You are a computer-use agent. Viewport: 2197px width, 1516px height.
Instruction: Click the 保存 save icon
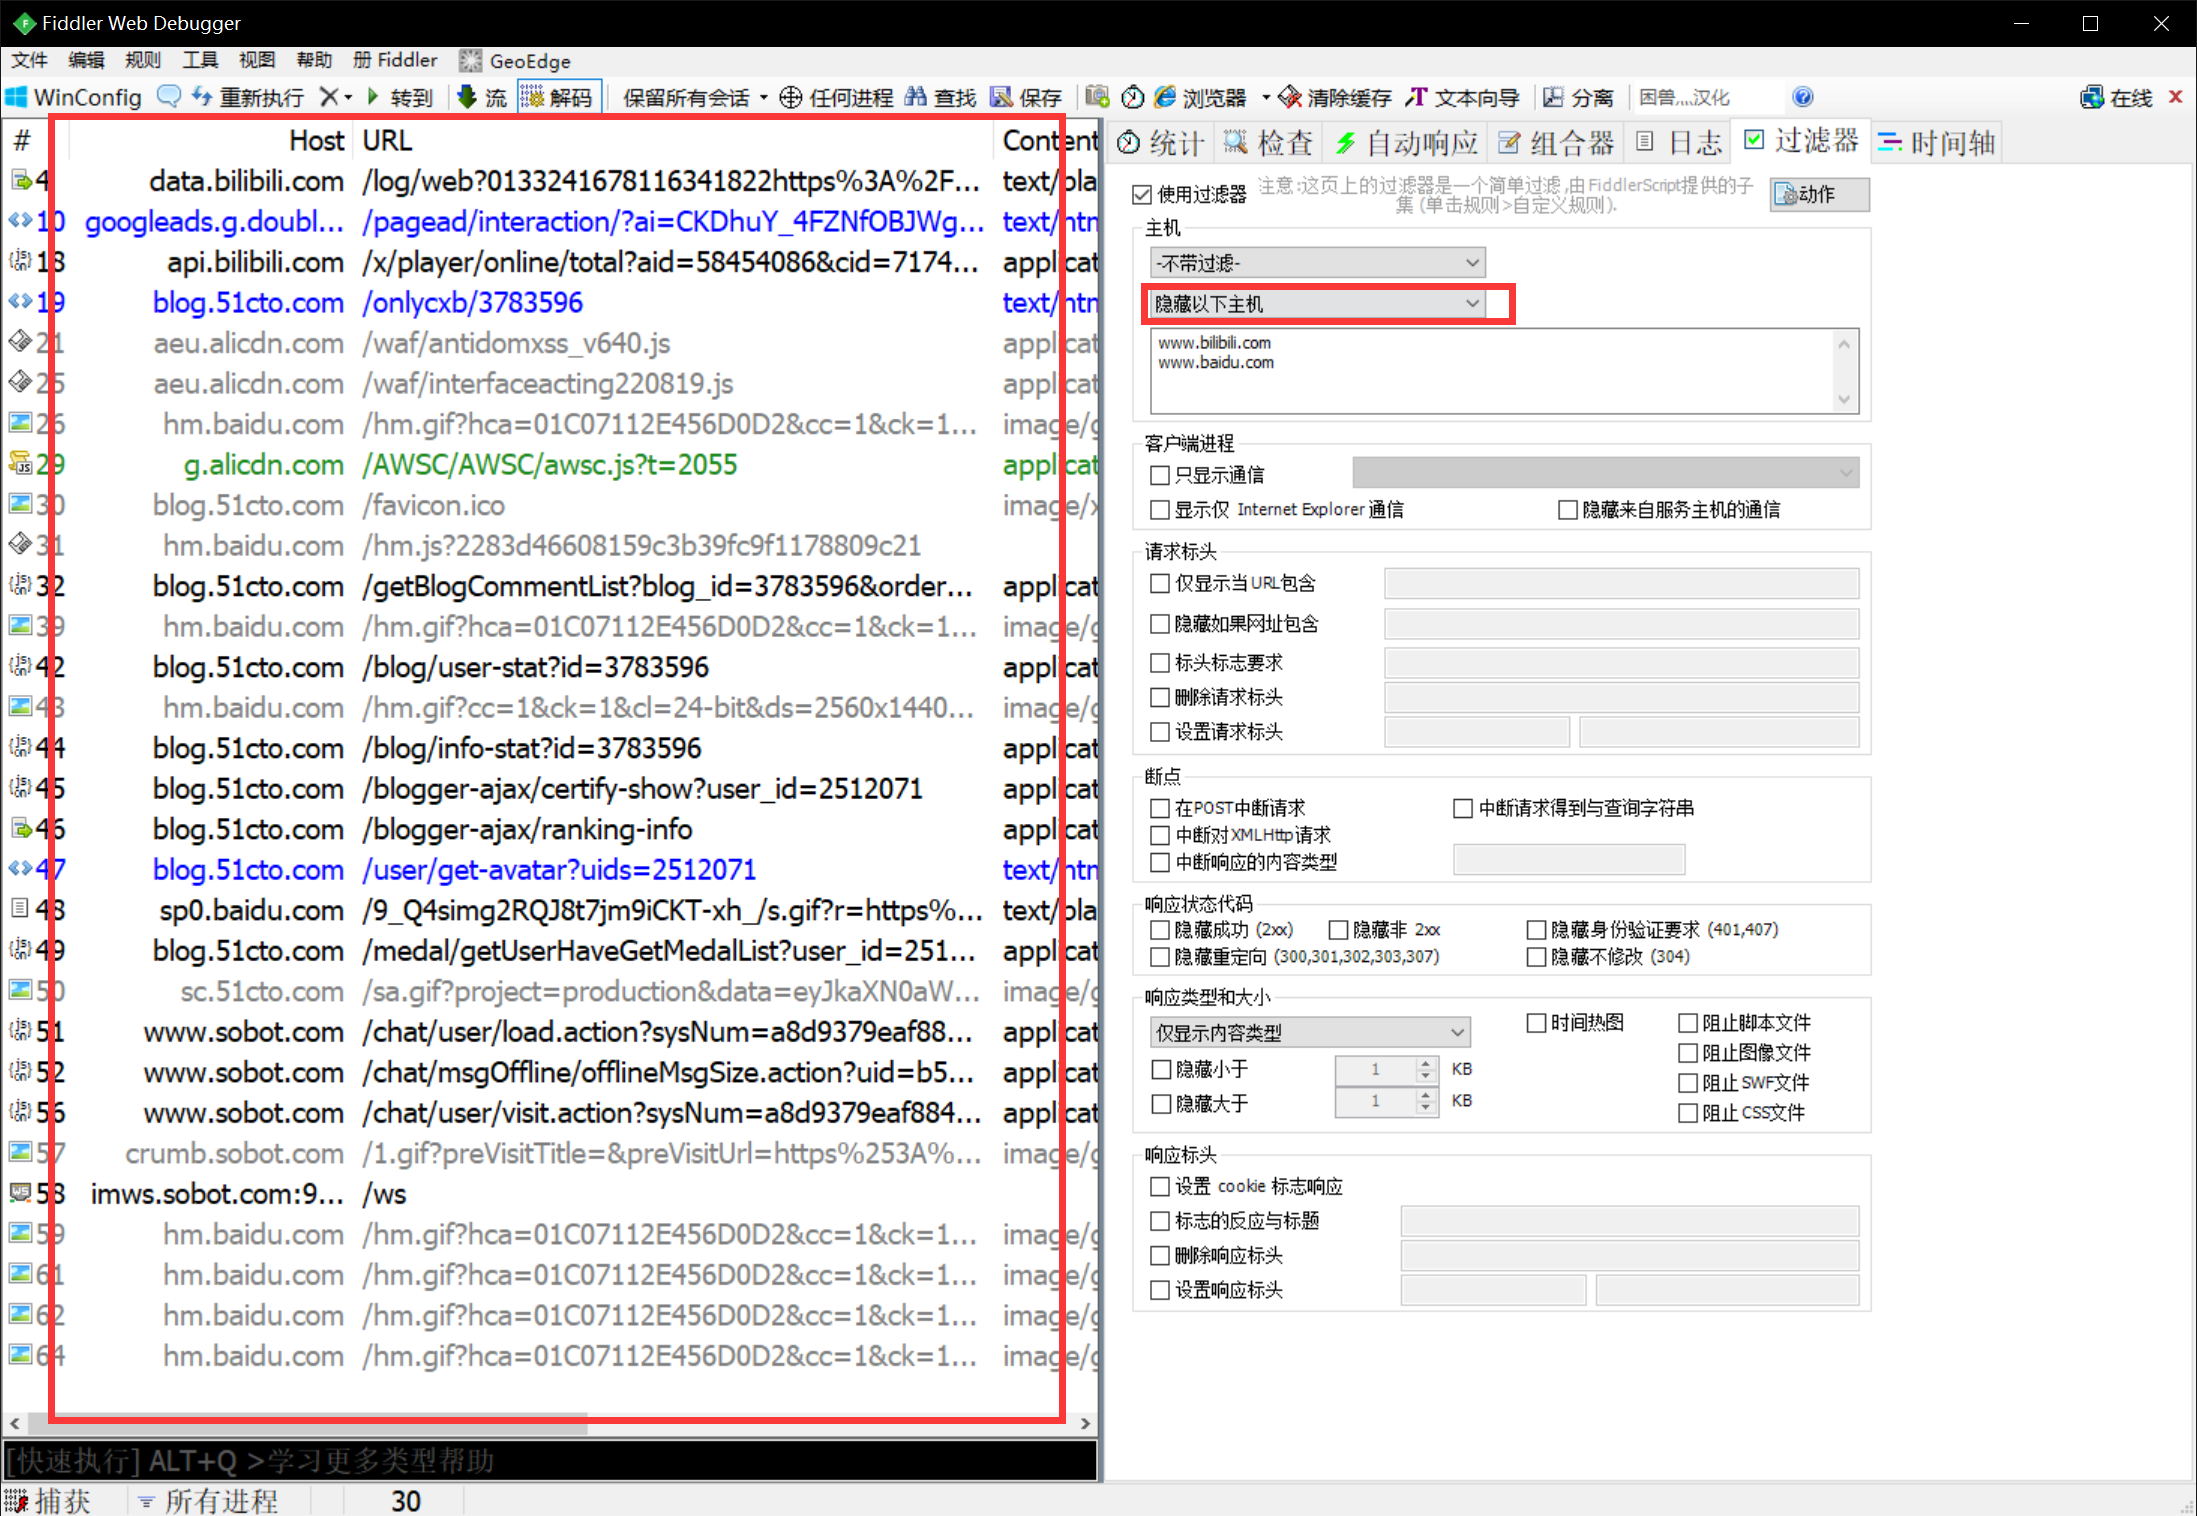click(1001, 97)
